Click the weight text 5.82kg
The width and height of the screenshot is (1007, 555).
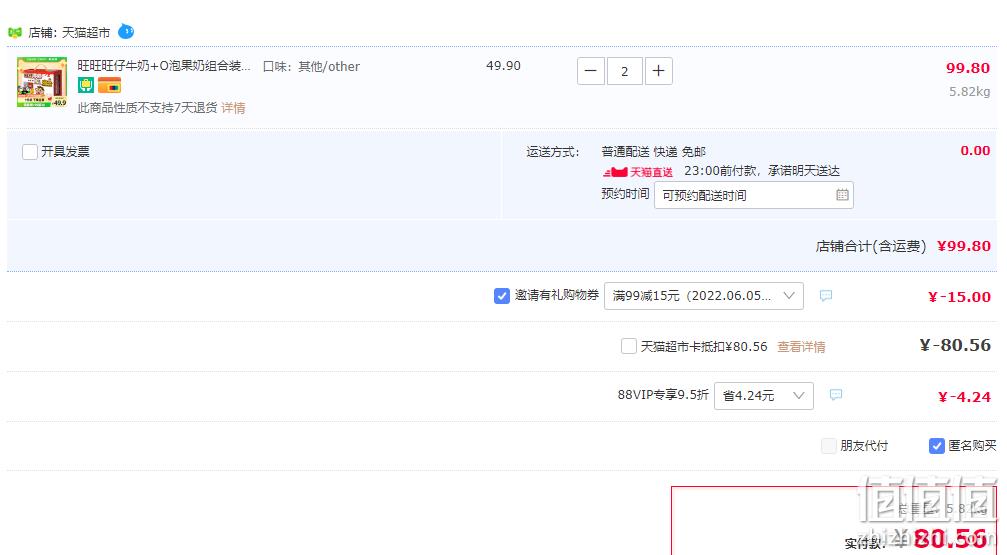pyautogui.click(x=970, y=92)
